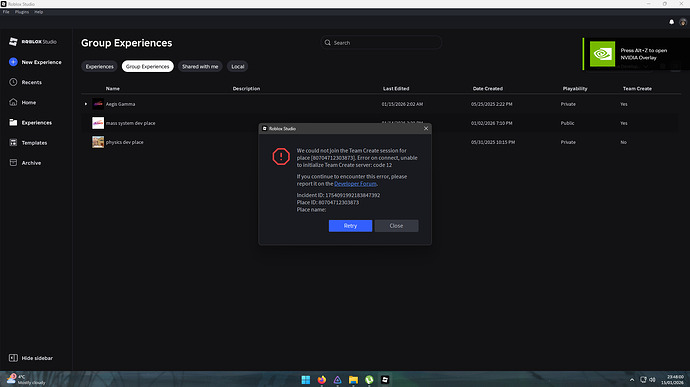Open the File menu
690x387 pixels.
(6, 12)
